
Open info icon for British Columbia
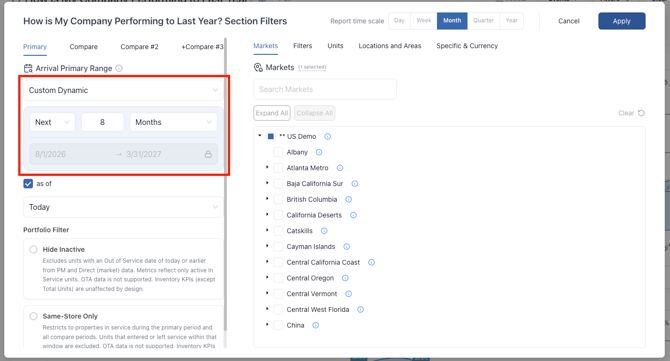[x=348, y=200]
